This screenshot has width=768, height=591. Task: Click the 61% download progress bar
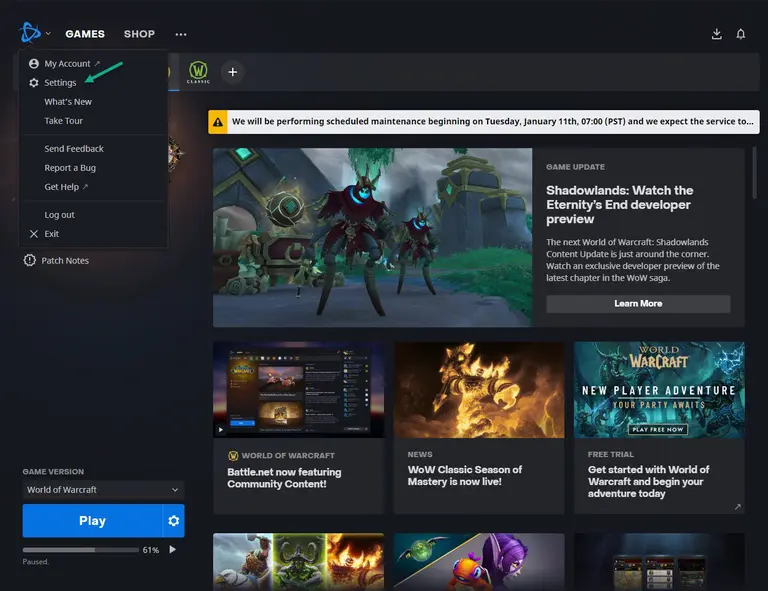click(80, 550)
